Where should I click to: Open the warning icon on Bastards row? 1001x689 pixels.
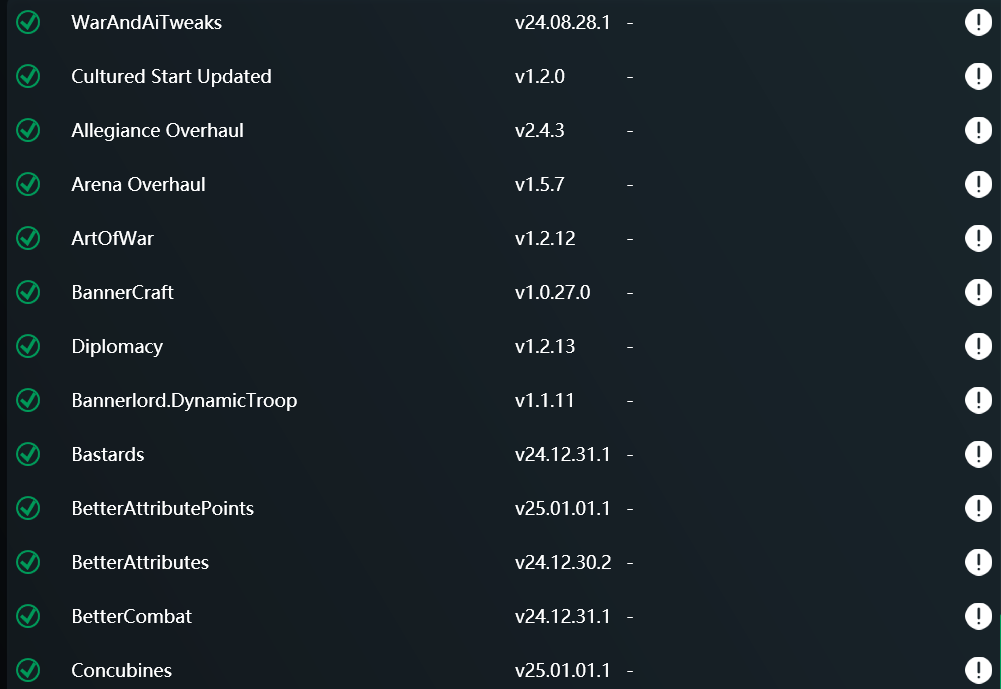tap(977, 455)
